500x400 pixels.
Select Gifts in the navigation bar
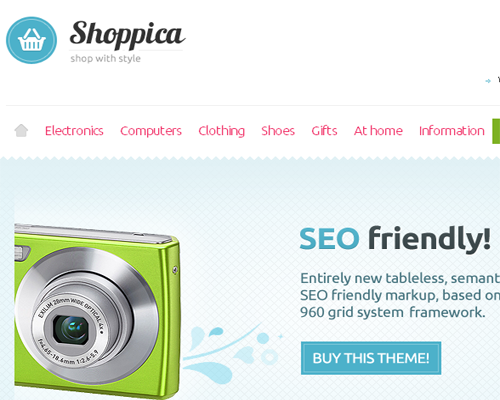(324, 131)
